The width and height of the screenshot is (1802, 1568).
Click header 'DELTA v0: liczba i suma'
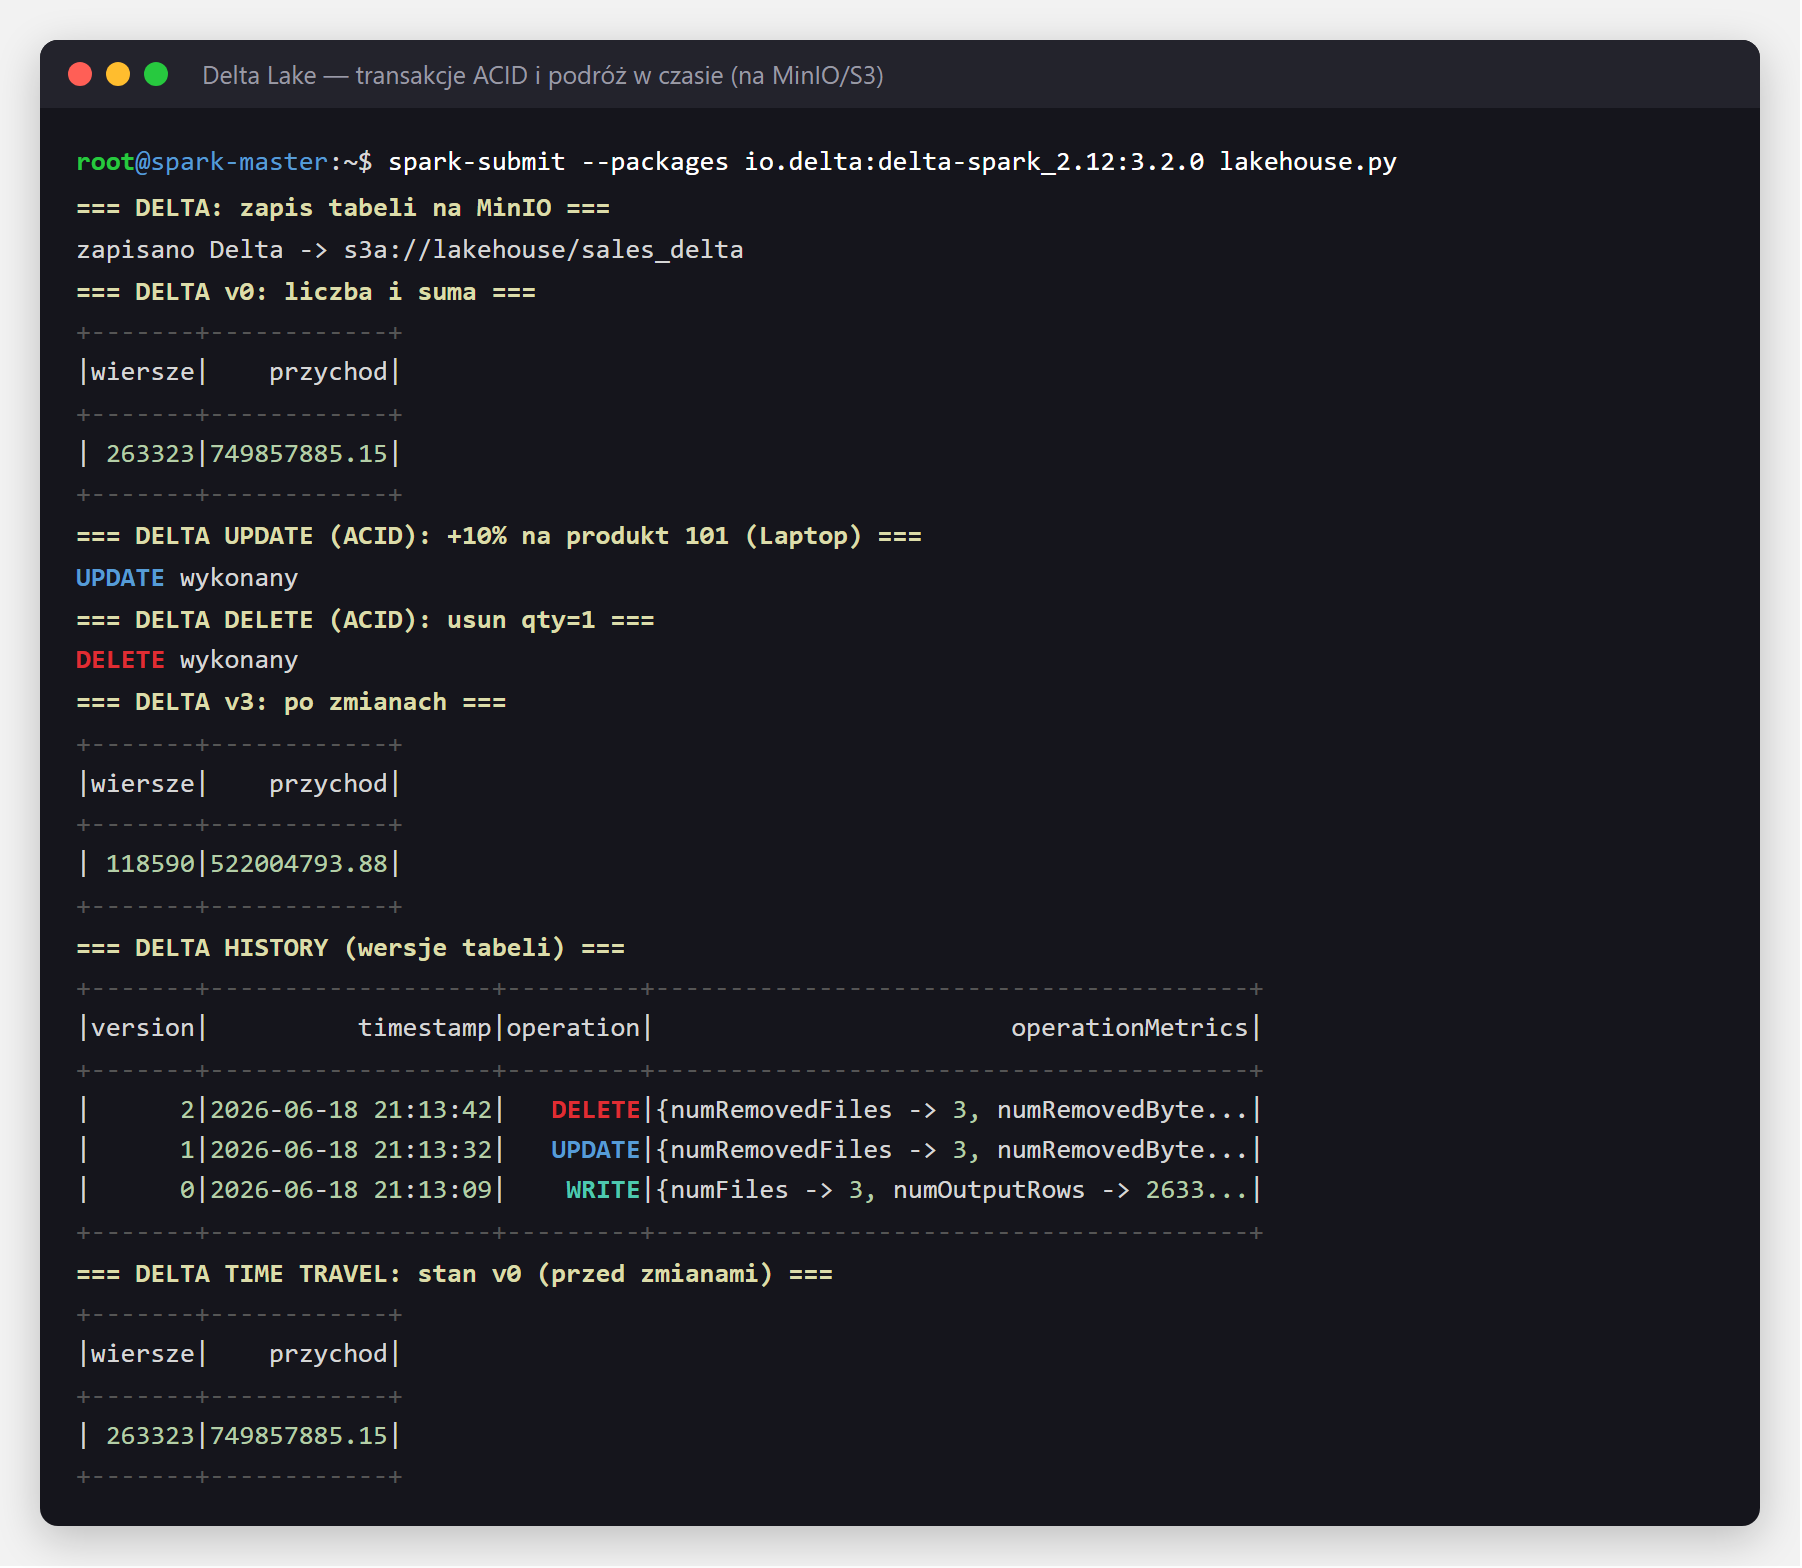point(306,292)
